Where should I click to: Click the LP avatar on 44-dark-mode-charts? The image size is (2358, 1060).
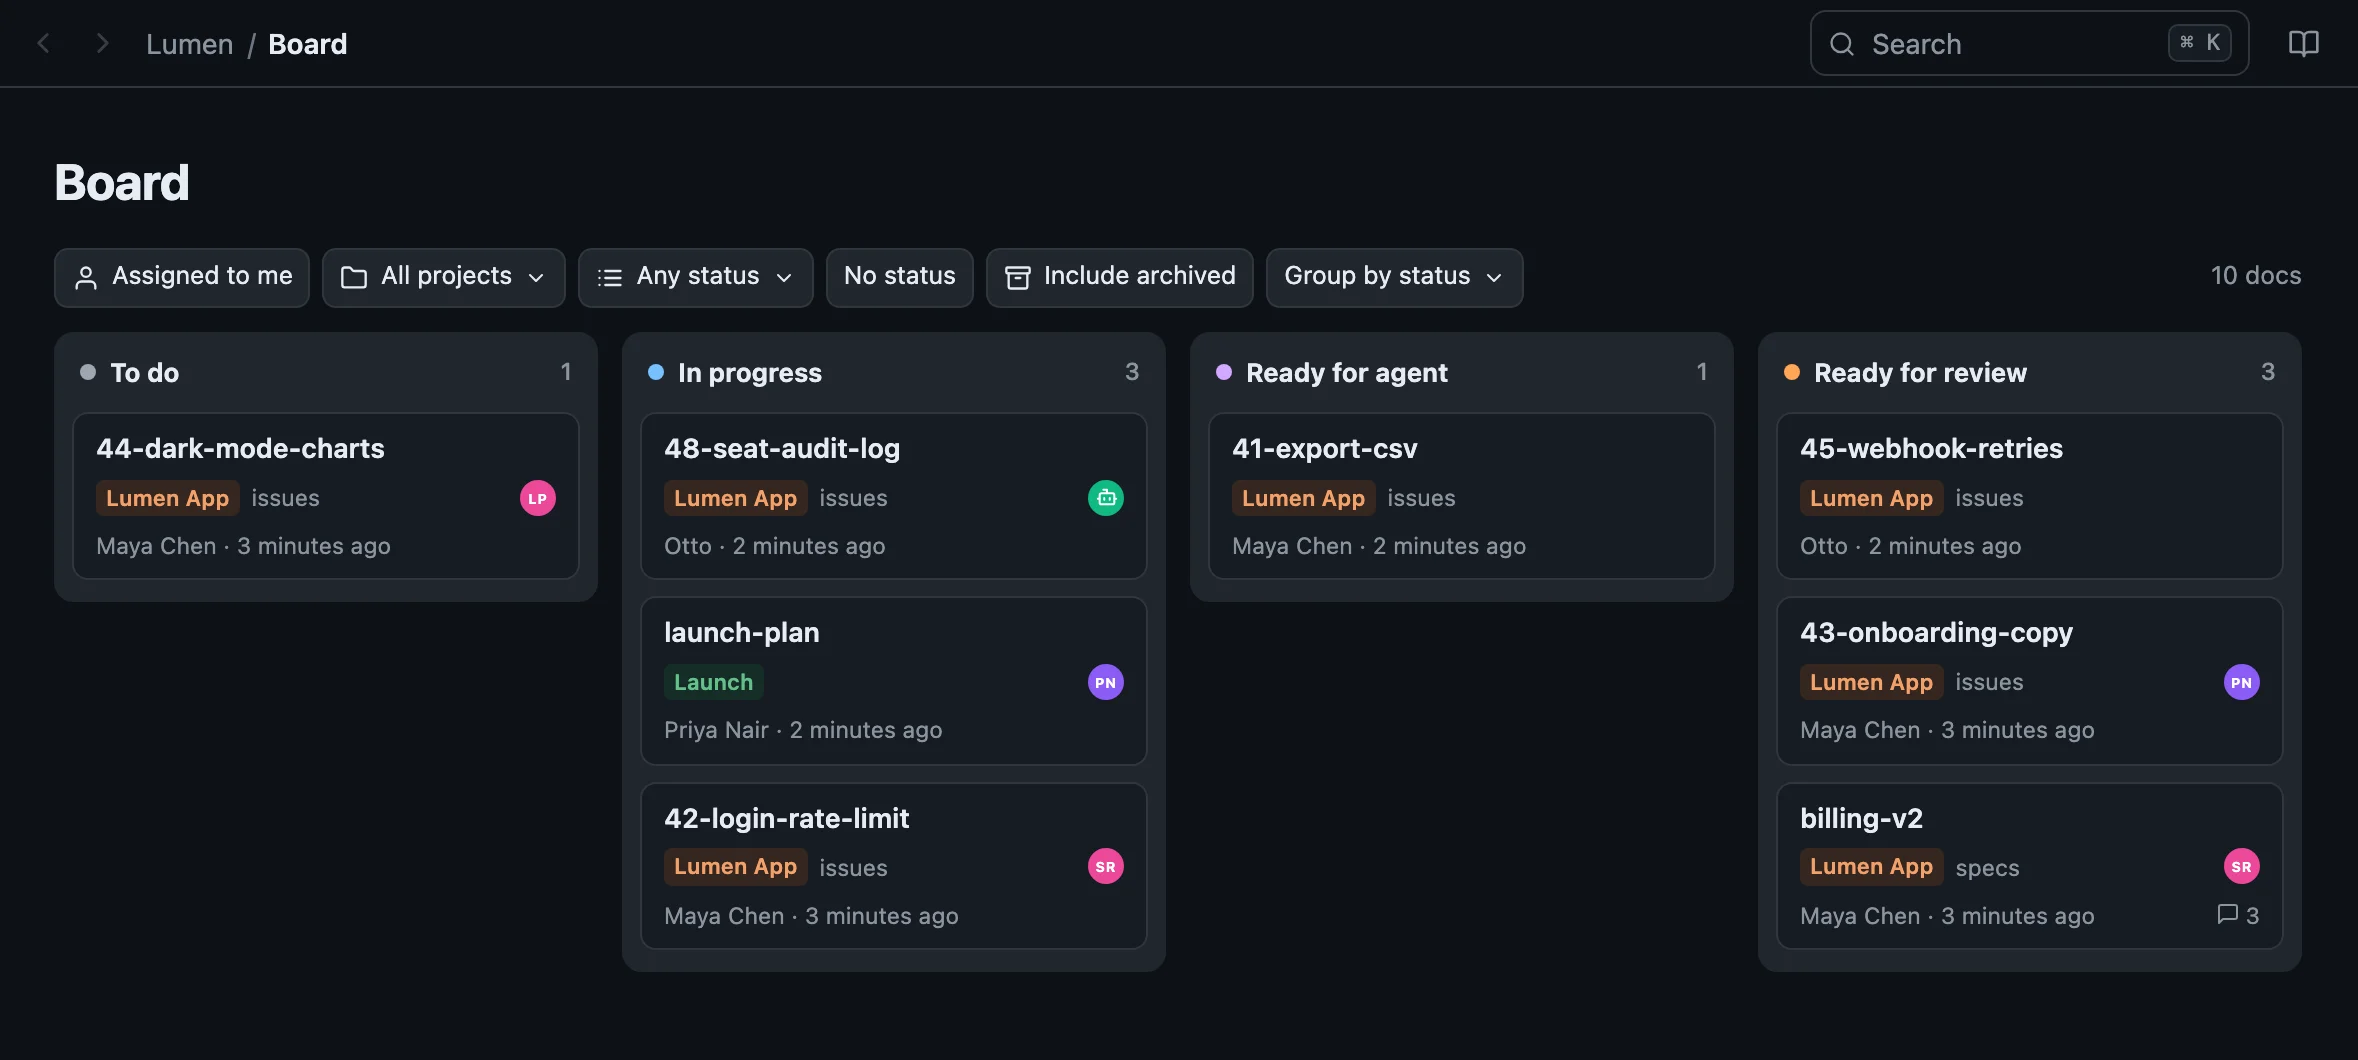[x=538, y=498]
